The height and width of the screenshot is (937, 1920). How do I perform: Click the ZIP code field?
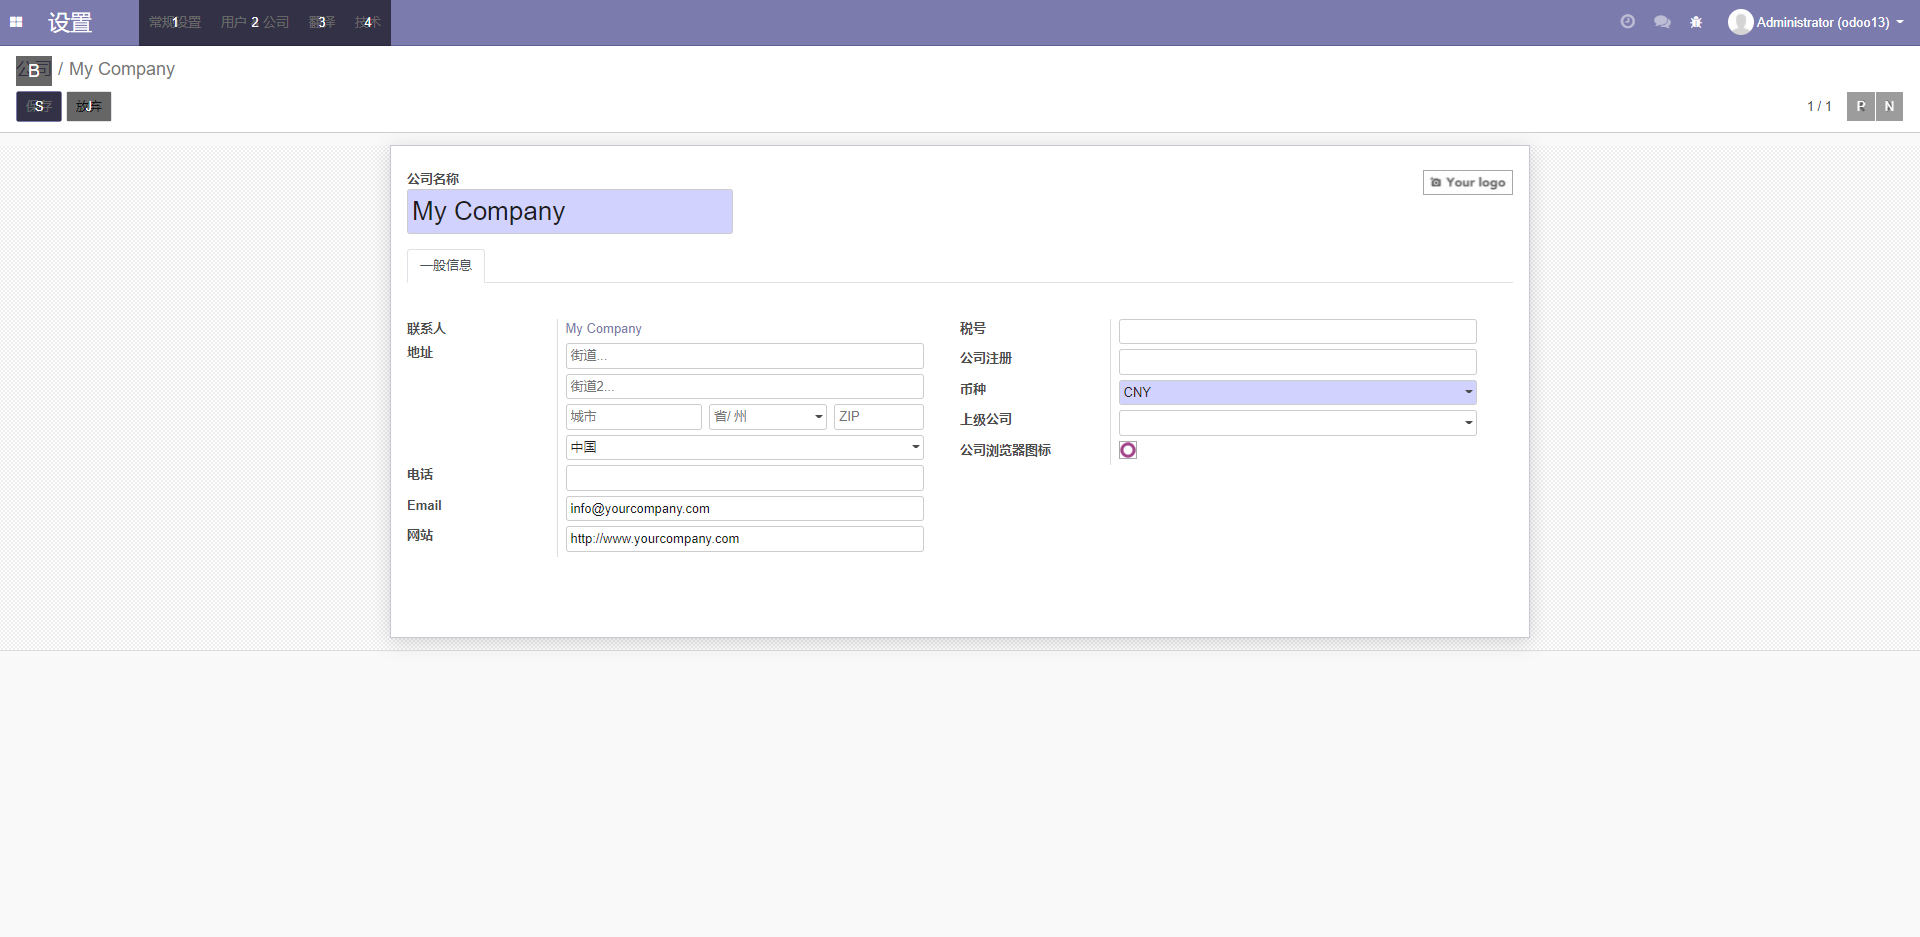(x=878, y=417)
